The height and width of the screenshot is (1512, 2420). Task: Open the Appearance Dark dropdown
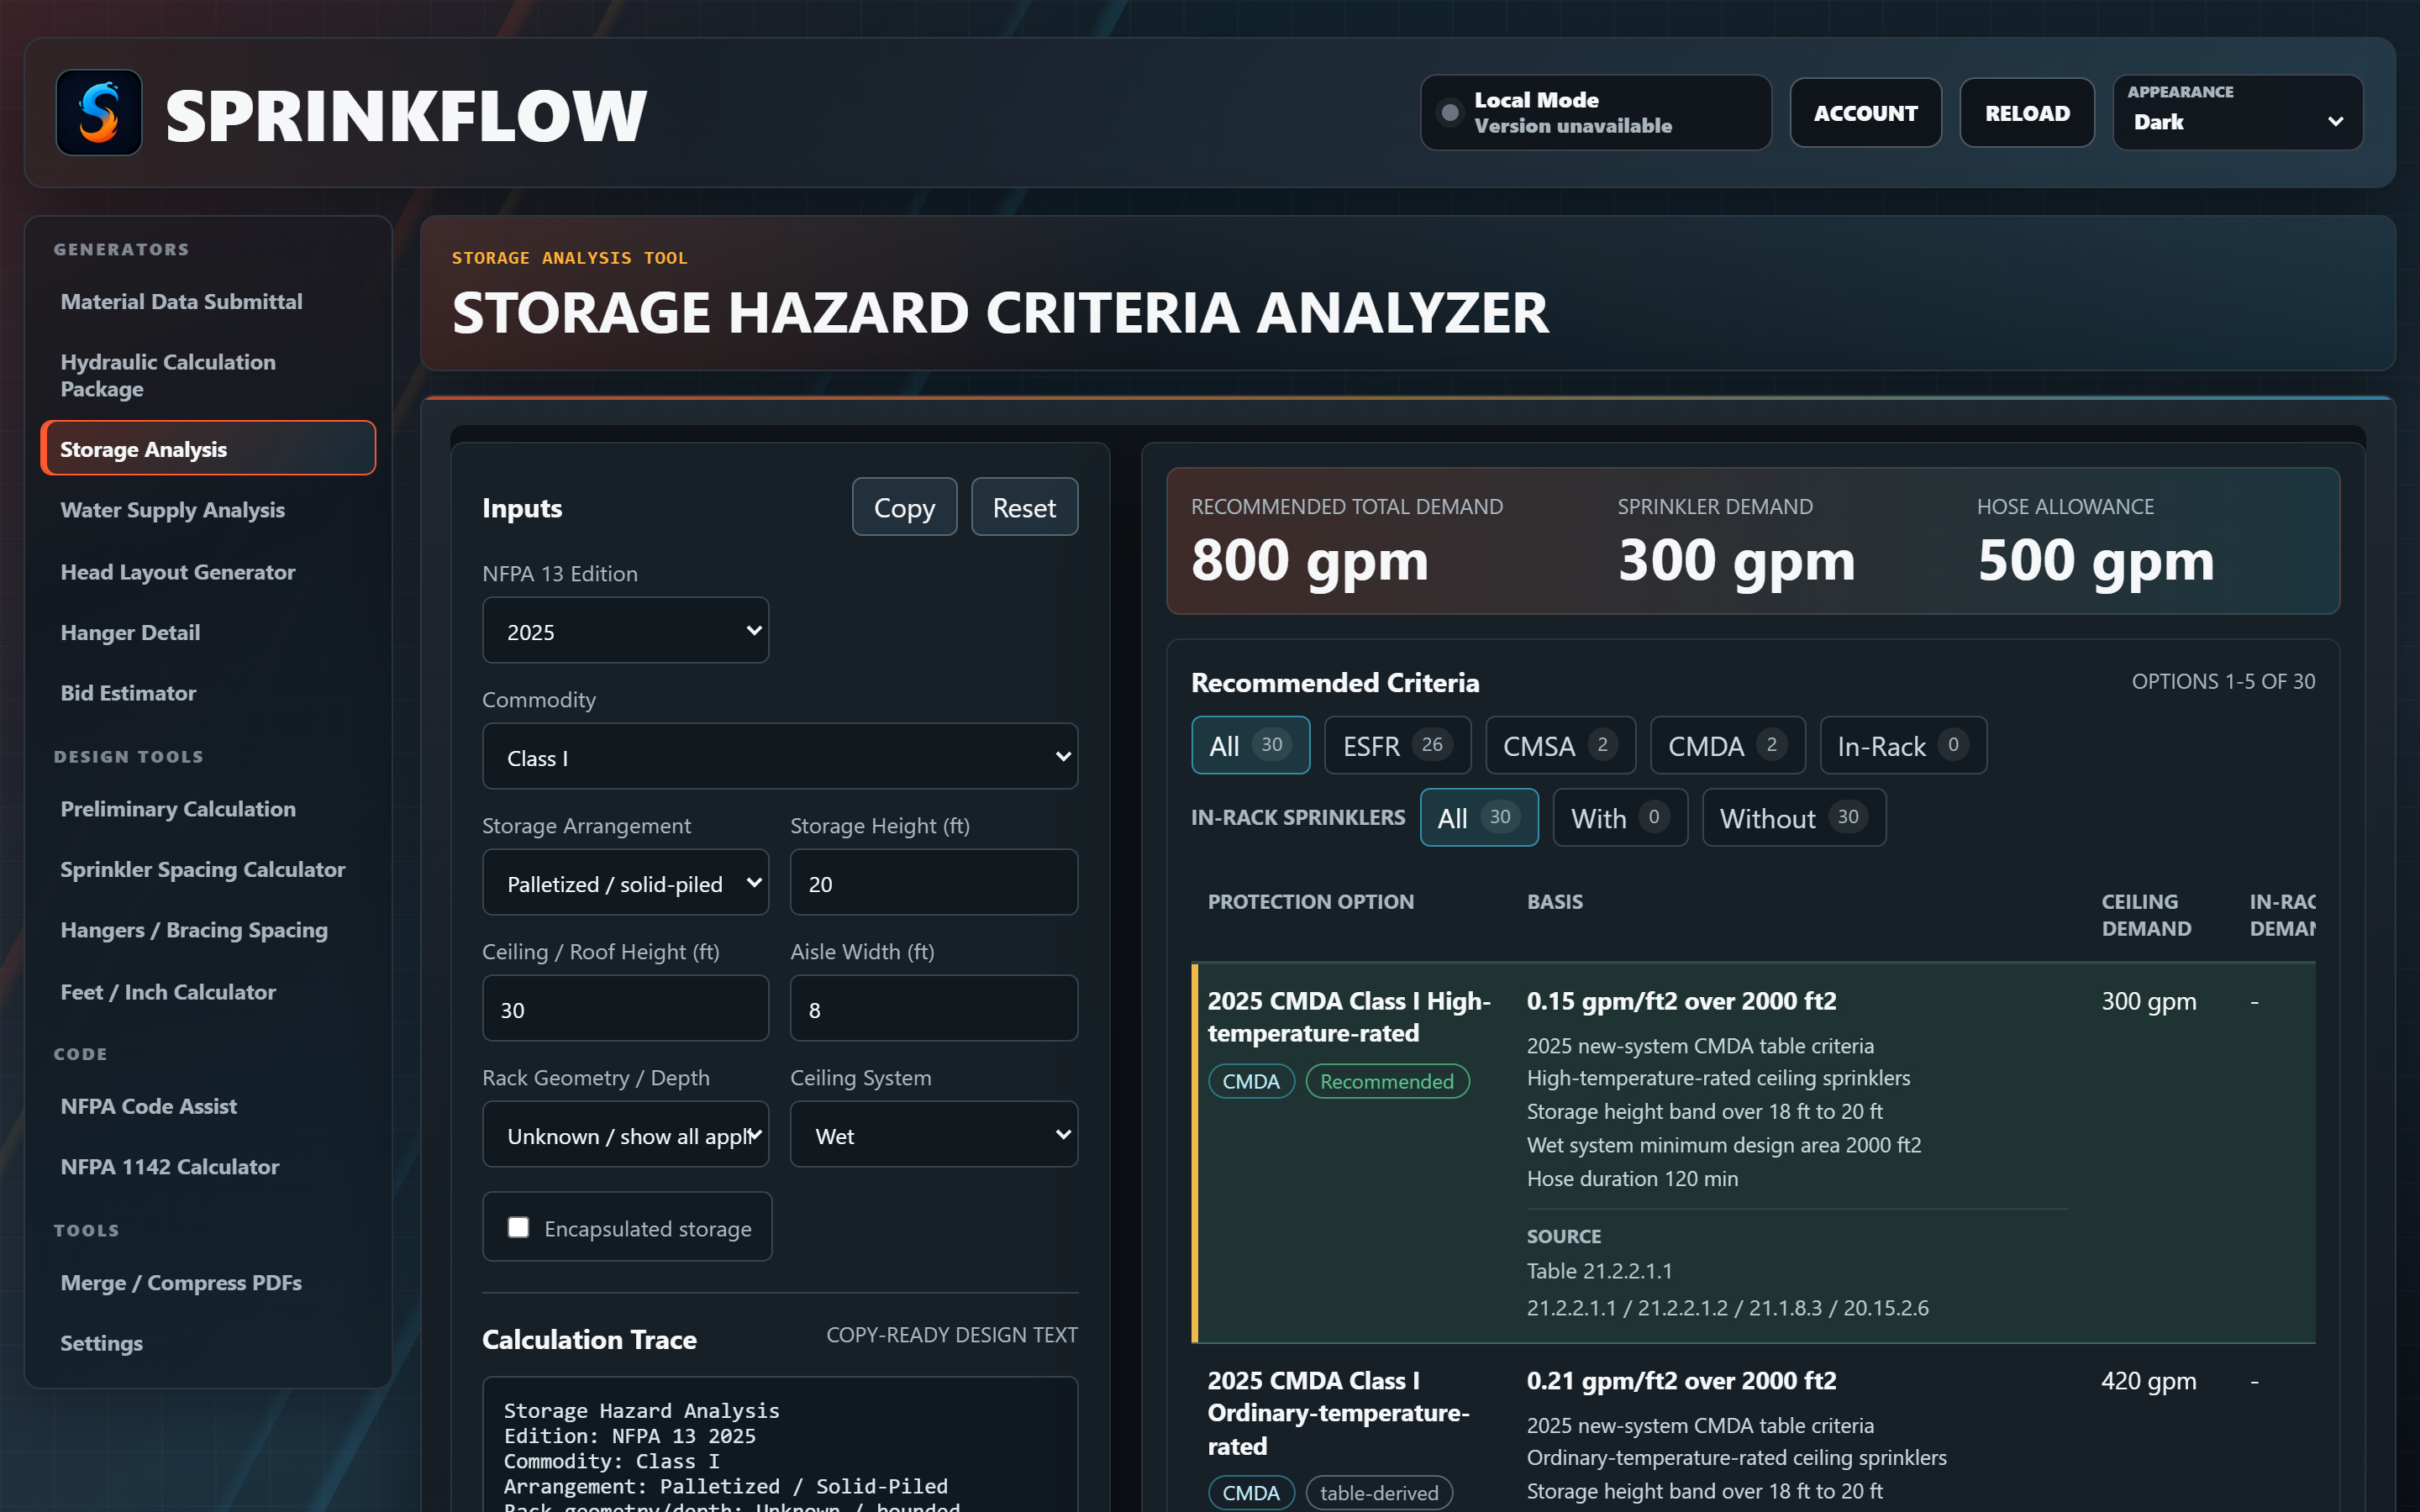[x=2238, y=113]
